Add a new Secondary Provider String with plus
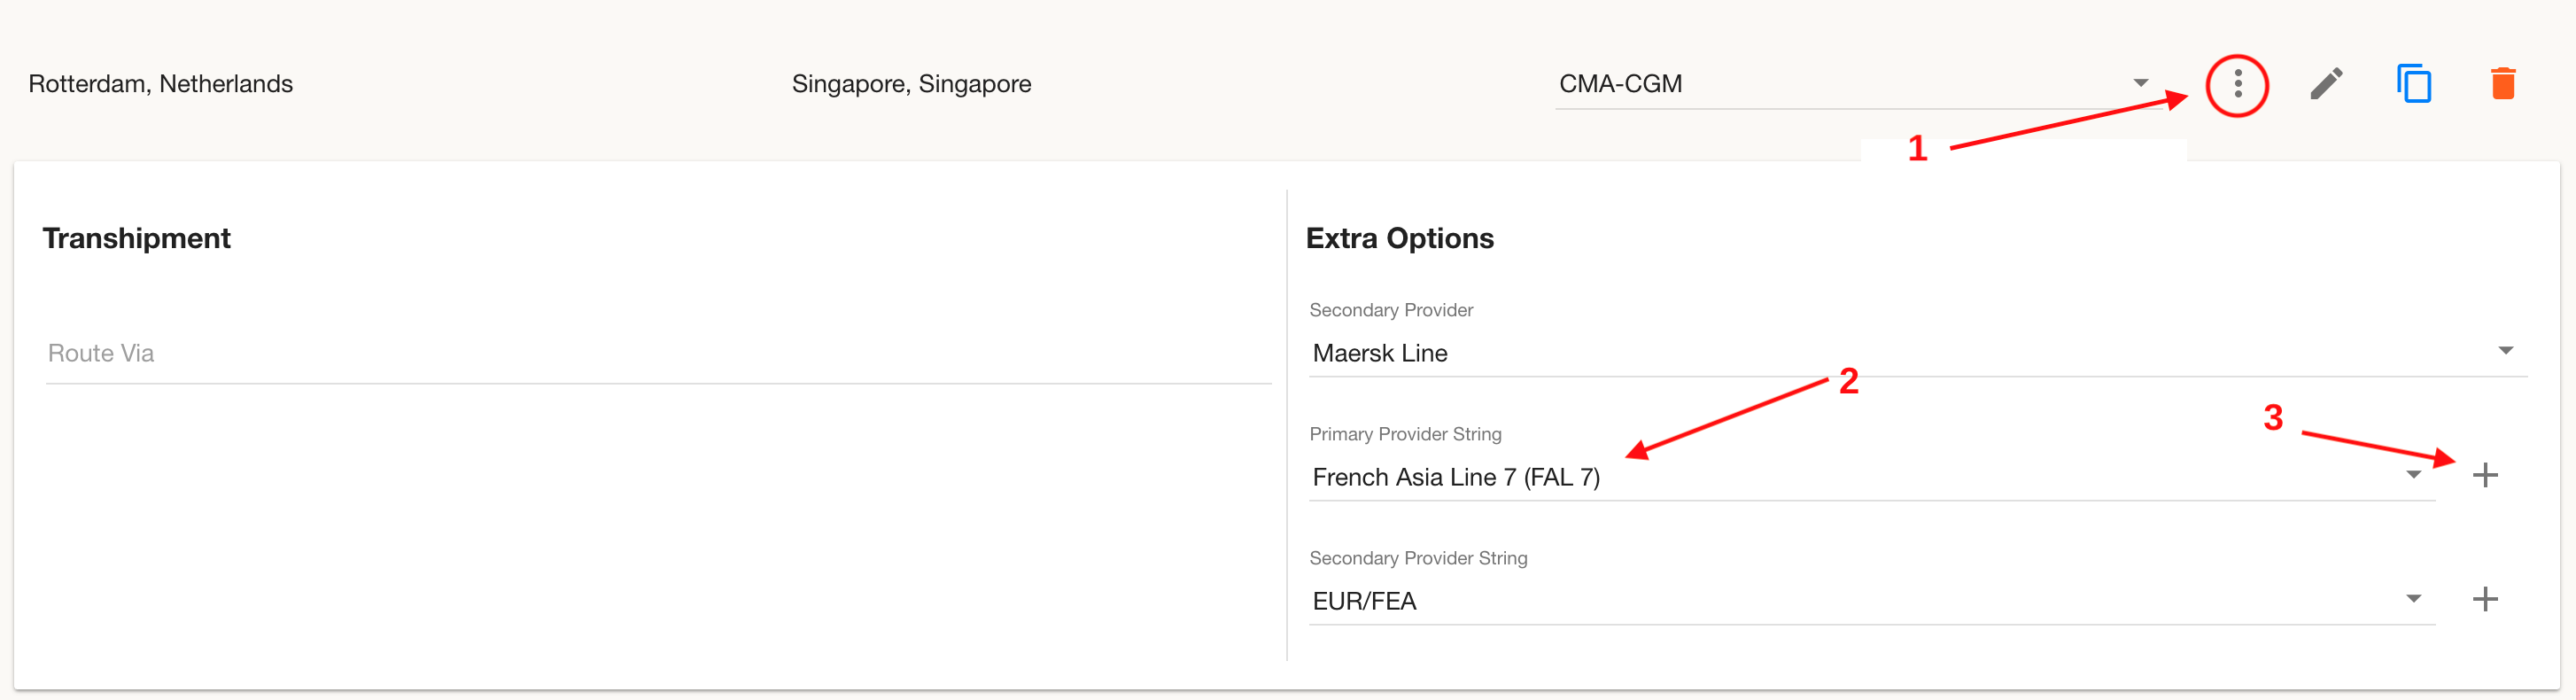The width and height of the screenshot is (2576, 700). 2485,599
